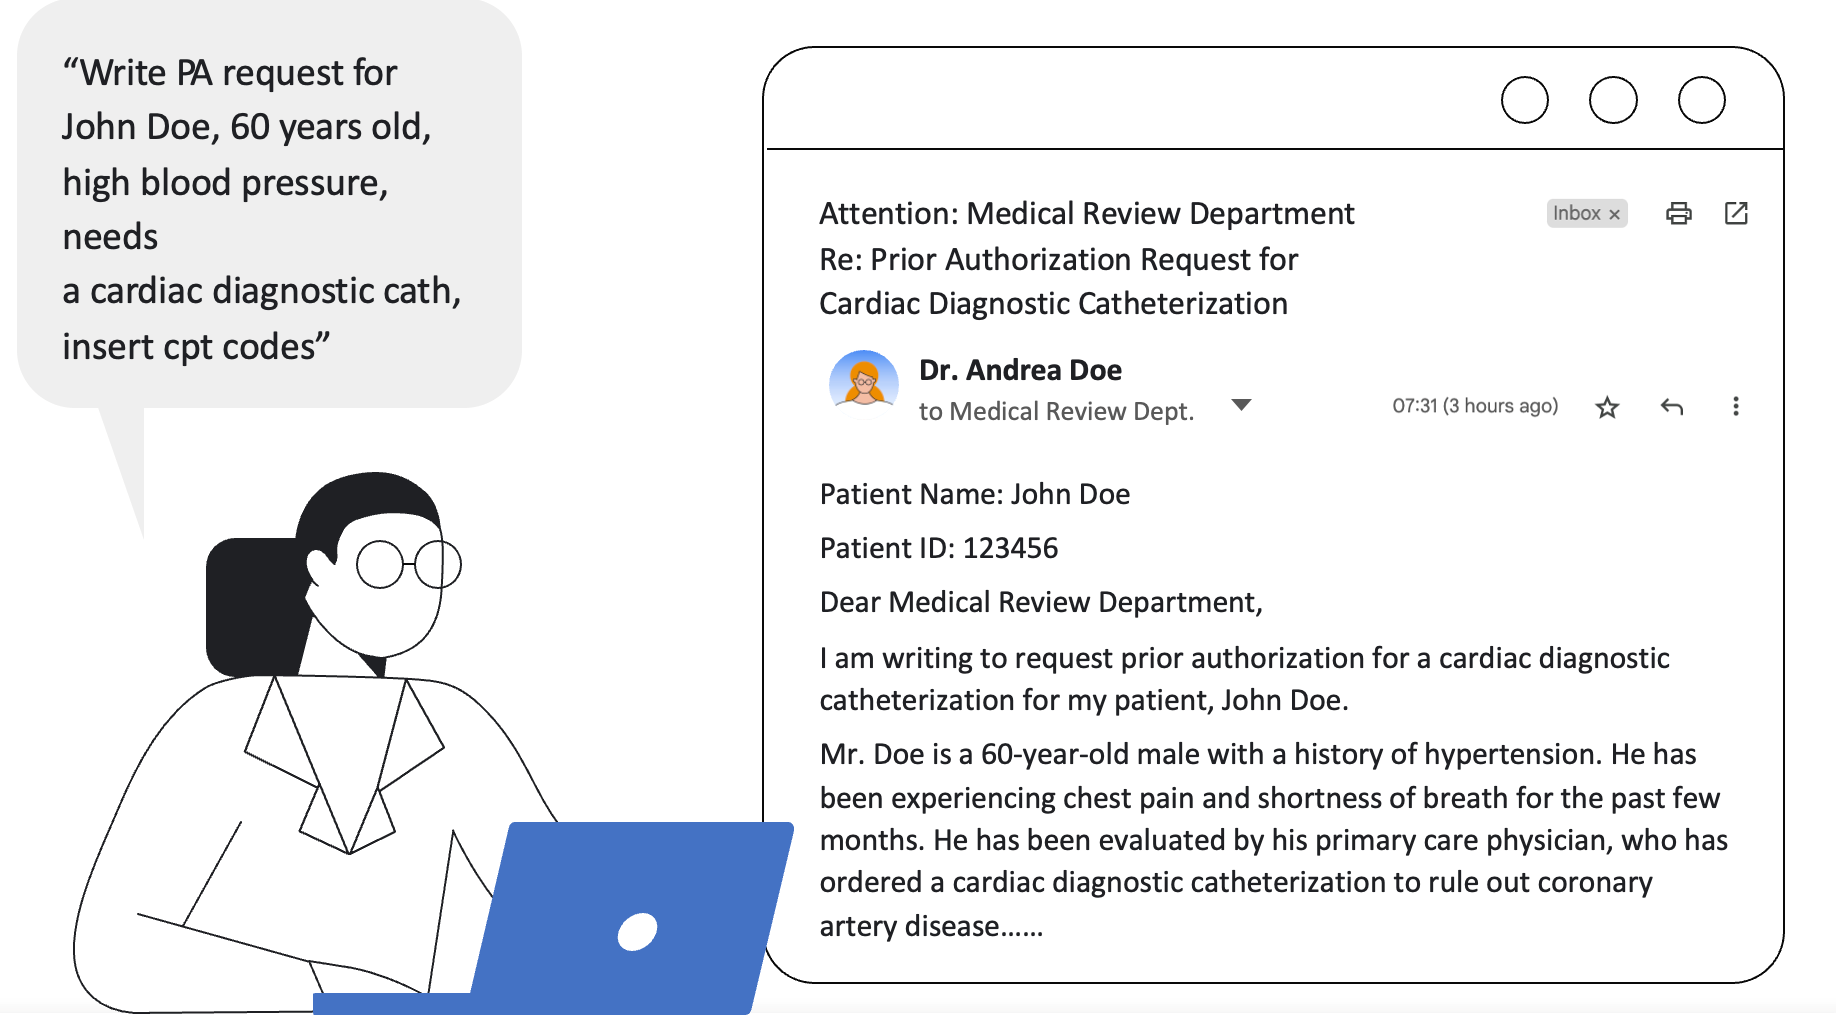
Task: Remove the Inbox label with its x
Action: [1614, 214]
